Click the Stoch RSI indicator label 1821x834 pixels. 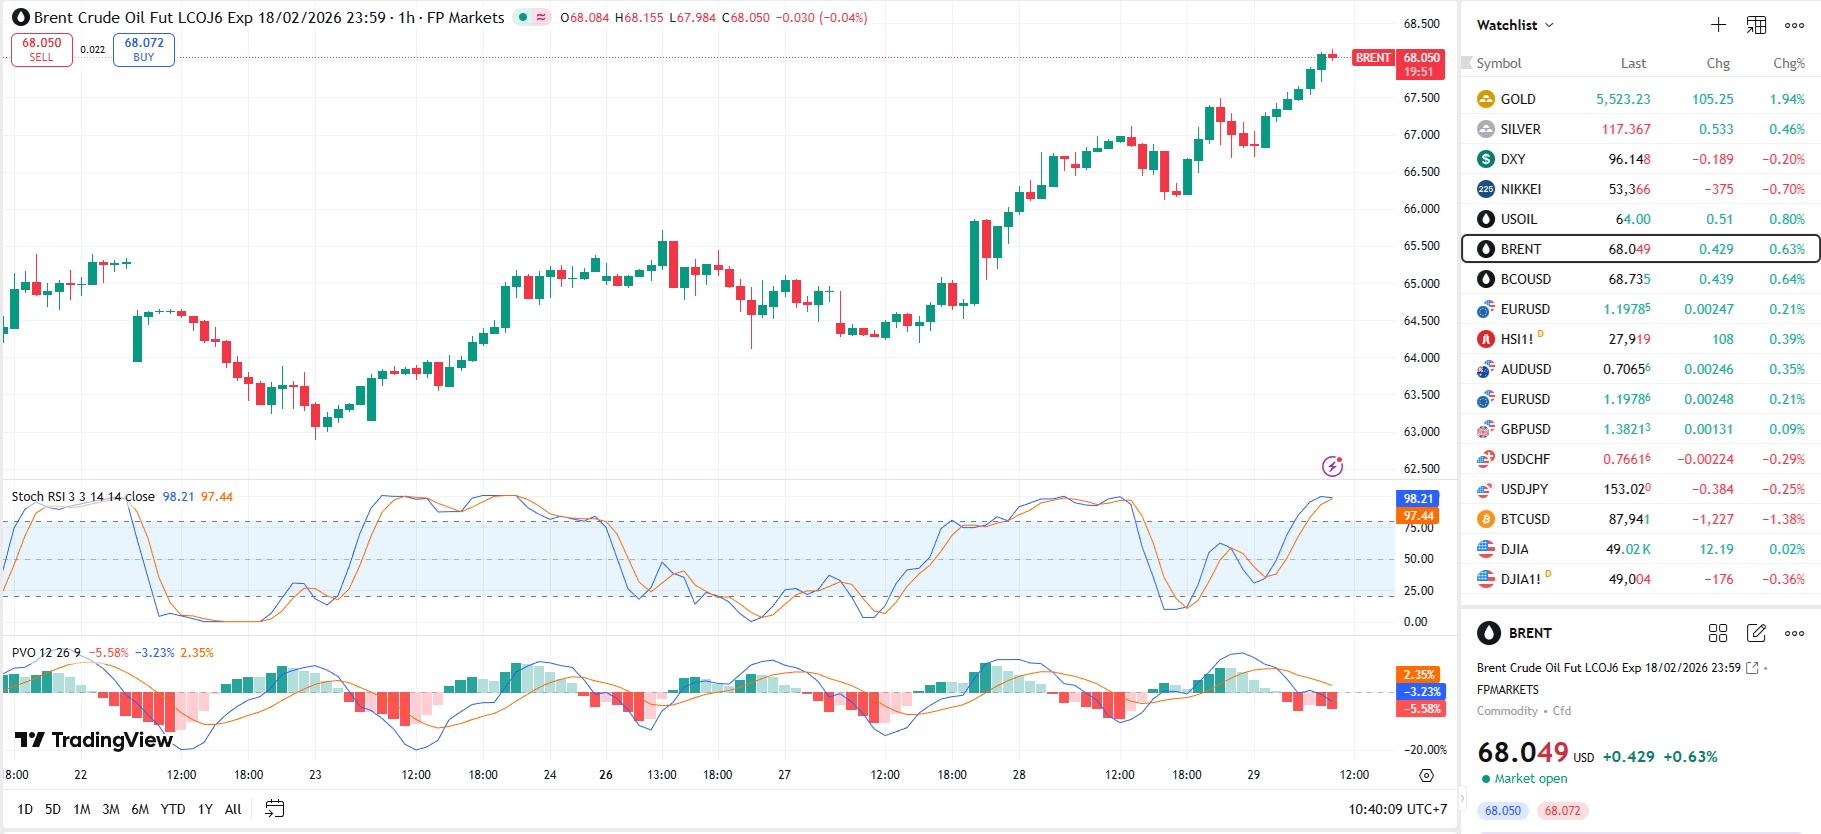coord(83,496)
